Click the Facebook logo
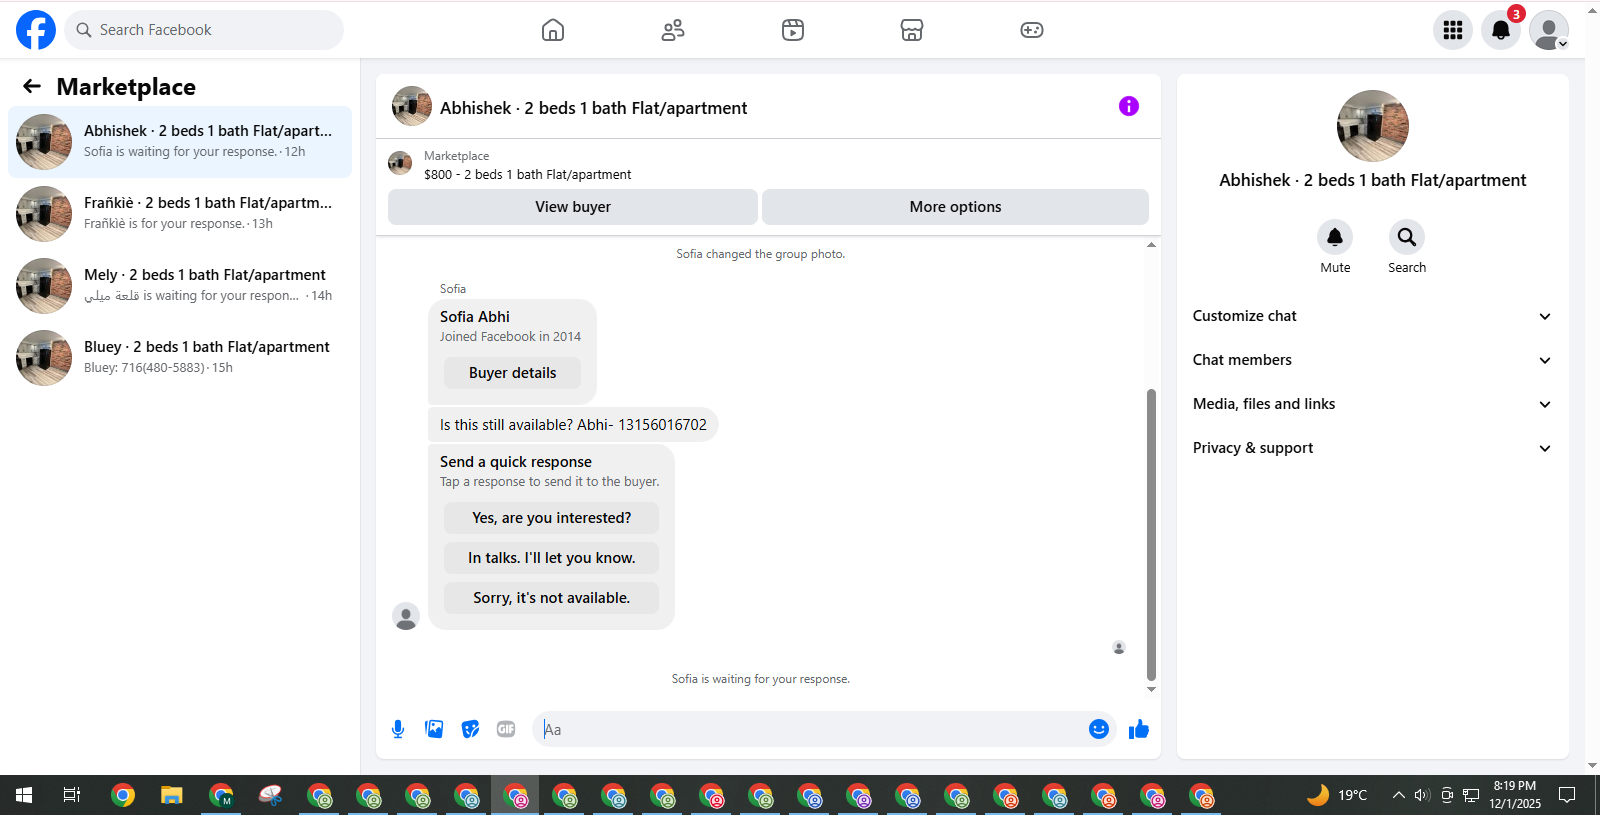1600x815 pixels. point(36,30)
